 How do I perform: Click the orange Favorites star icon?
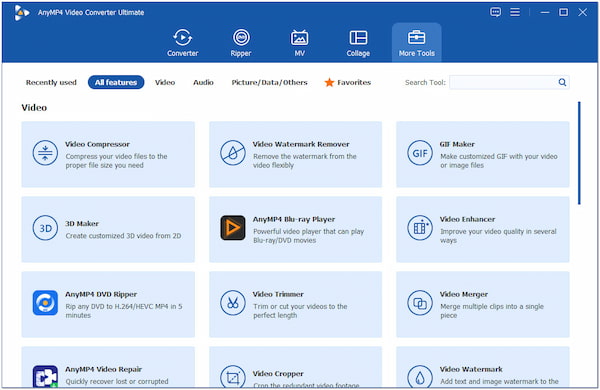329,82
